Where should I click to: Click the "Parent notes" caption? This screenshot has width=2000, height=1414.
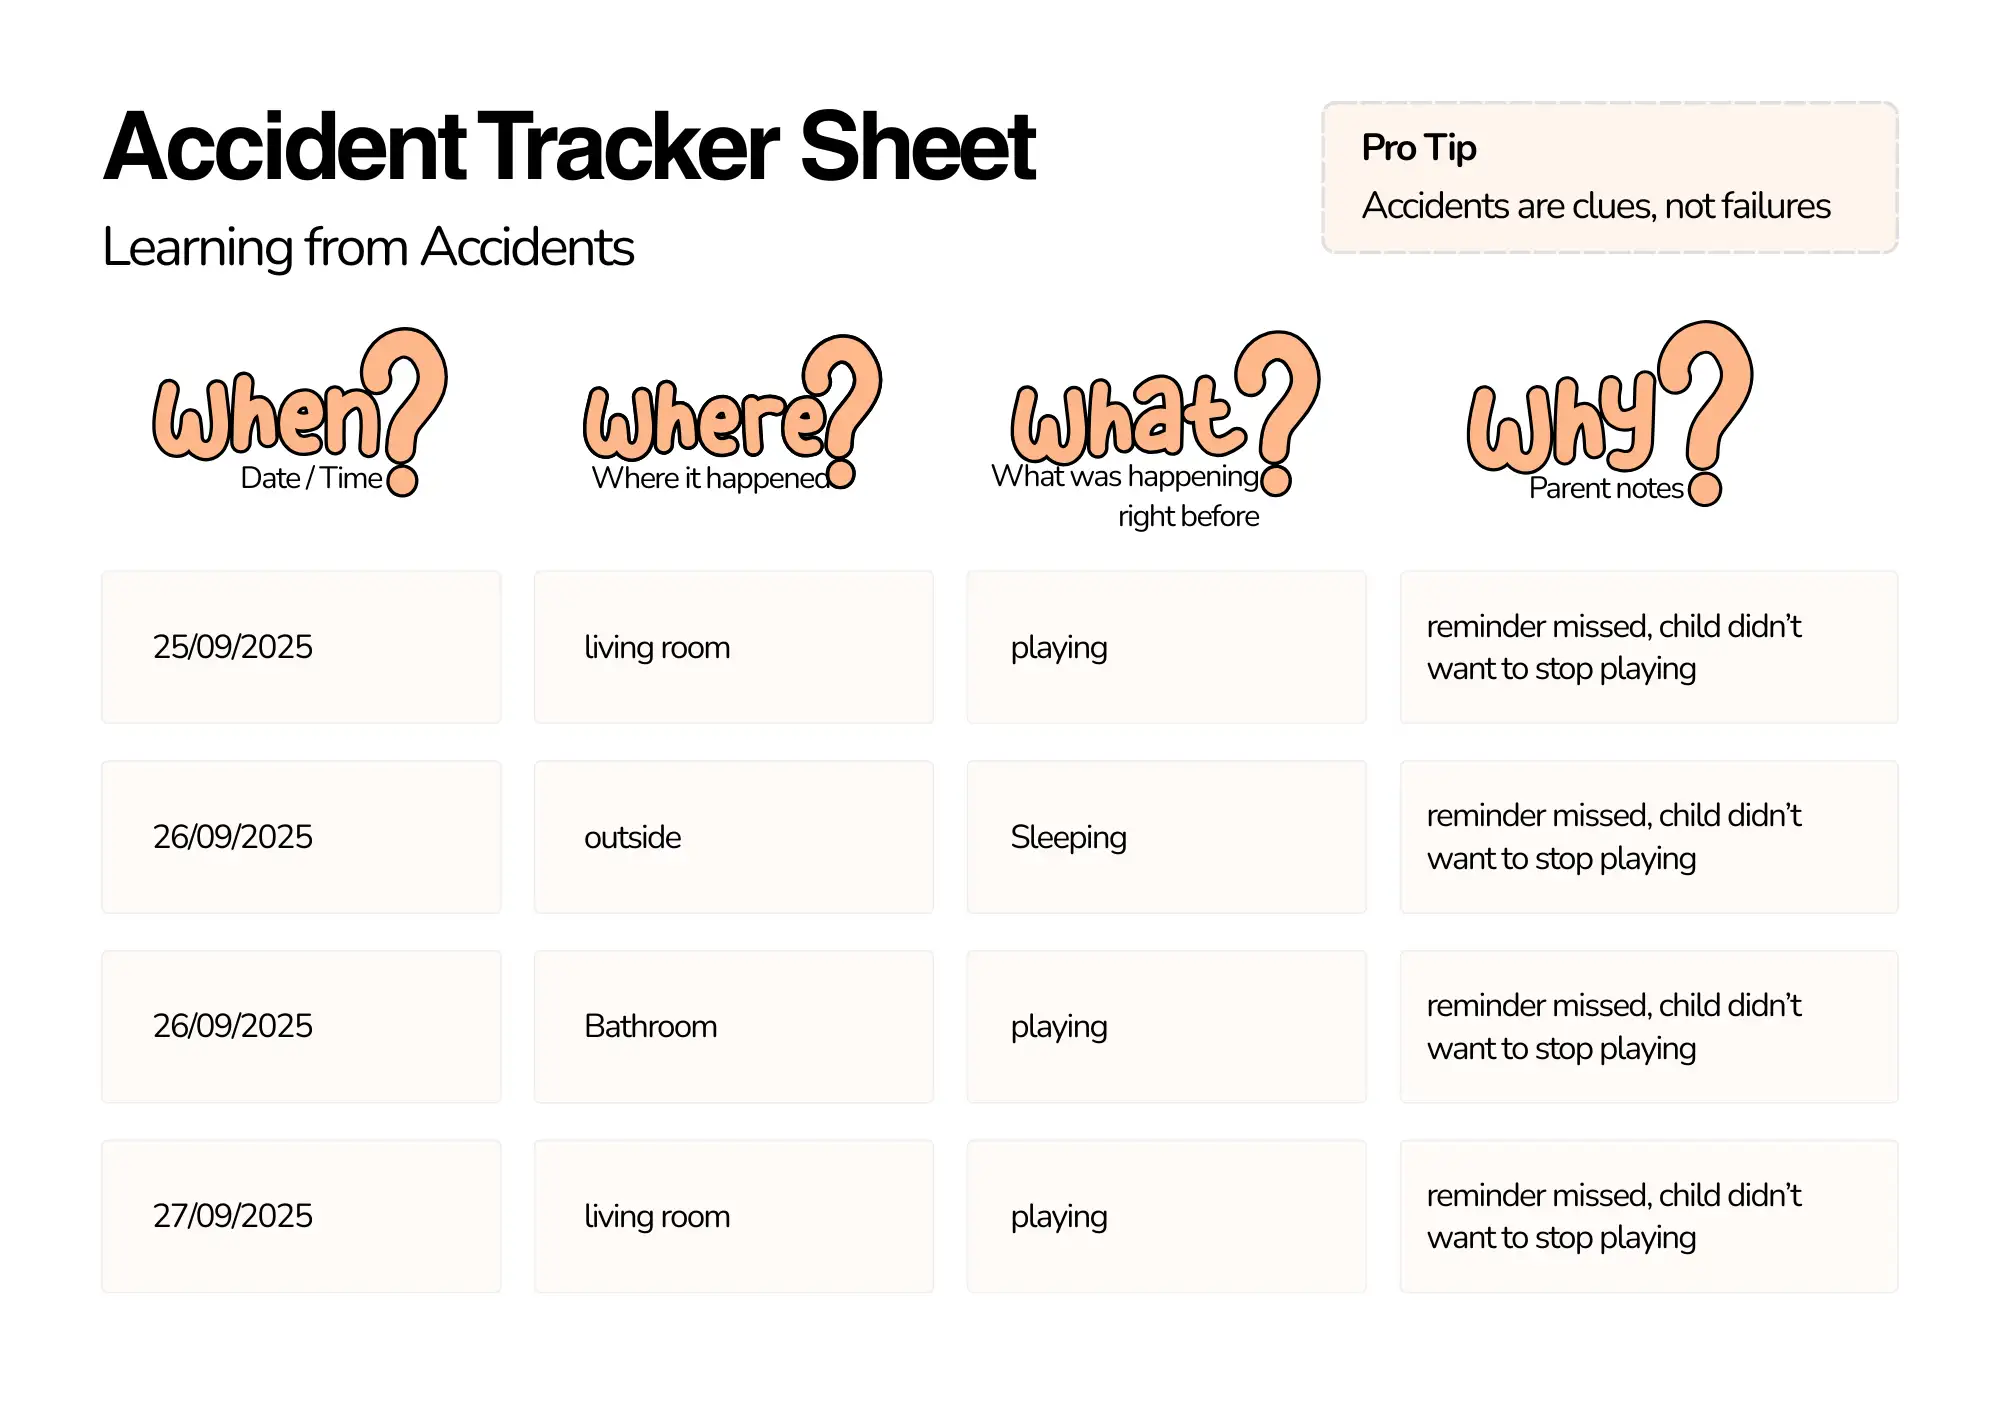(x=1606, y=488)
